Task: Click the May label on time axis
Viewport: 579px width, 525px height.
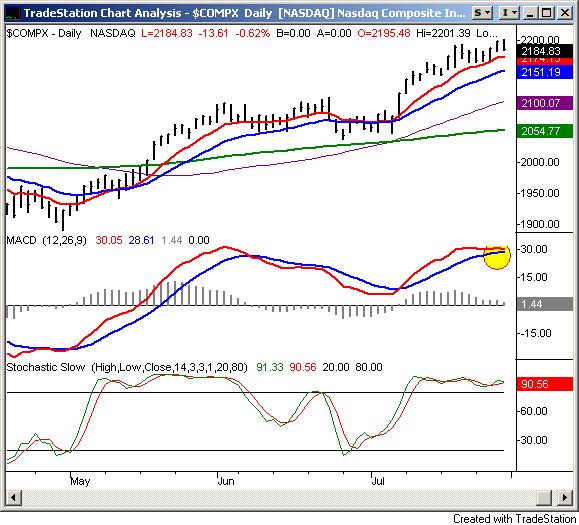Action: [80, 481]
